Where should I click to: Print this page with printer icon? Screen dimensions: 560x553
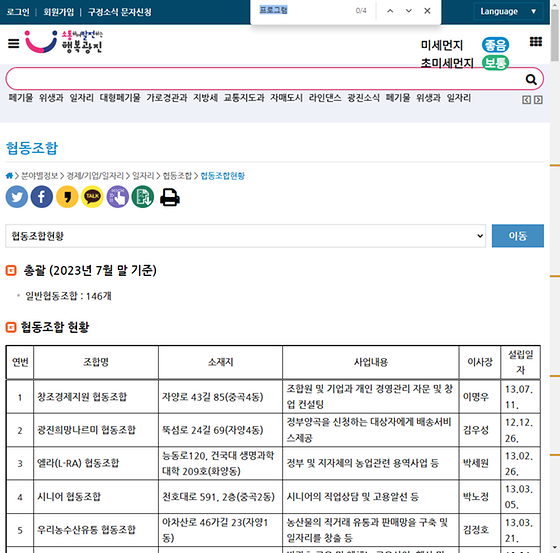(x=170, y=197)
